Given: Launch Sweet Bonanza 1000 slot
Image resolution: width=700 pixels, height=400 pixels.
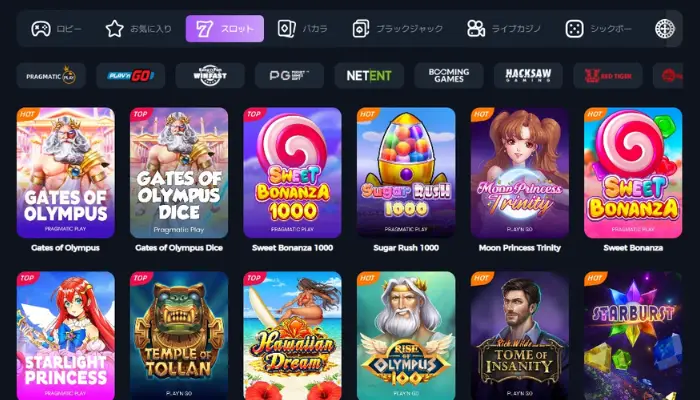Looking at the screenshot, I should 292,173.
